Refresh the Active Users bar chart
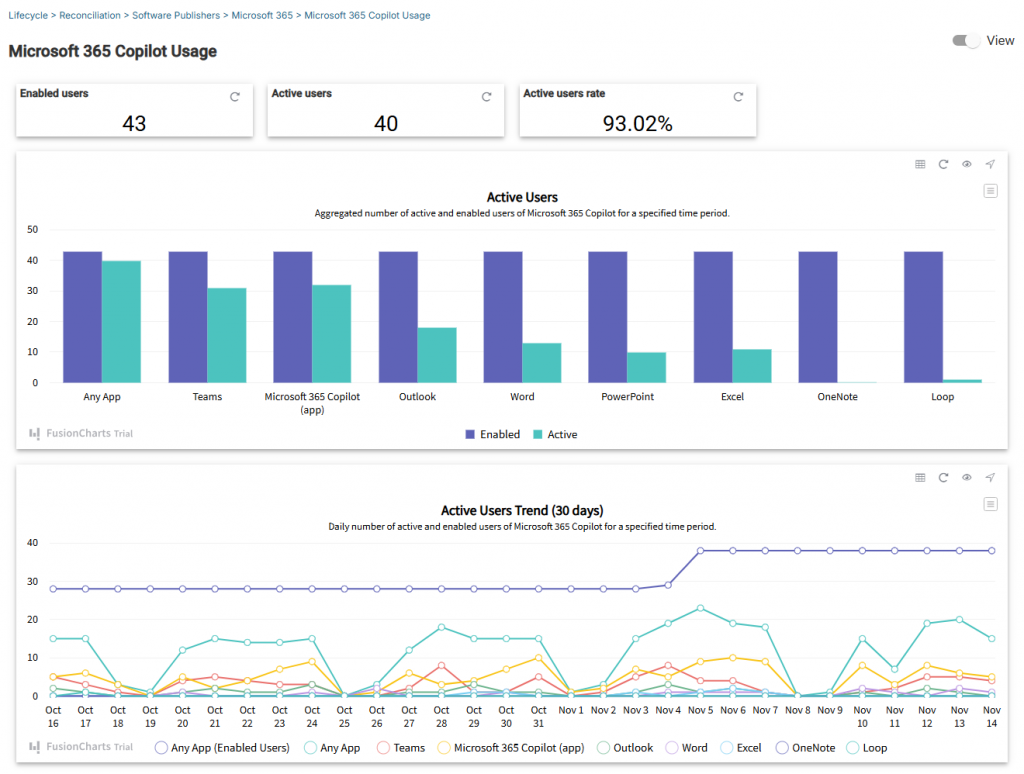1024x774 pixels. 943,164
